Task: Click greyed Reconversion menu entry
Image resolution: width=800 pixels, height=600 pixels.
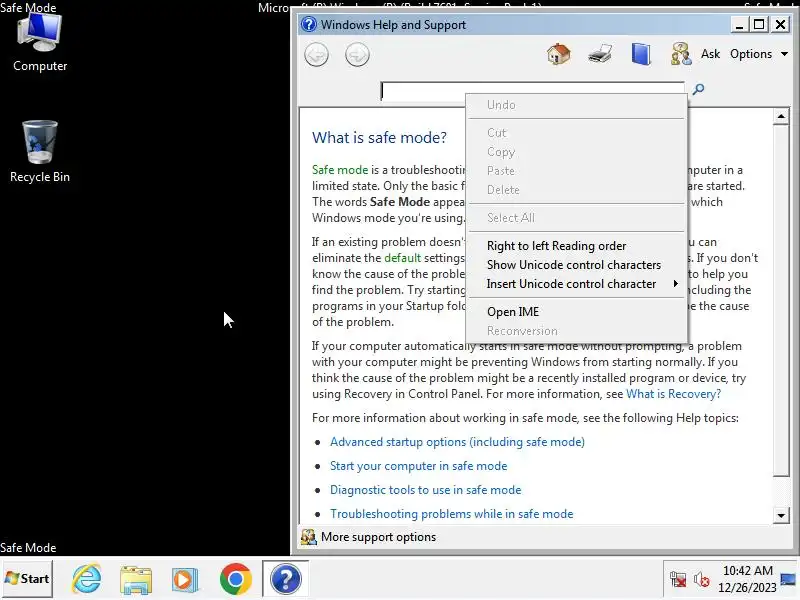Action: click(x=577, y=331)
